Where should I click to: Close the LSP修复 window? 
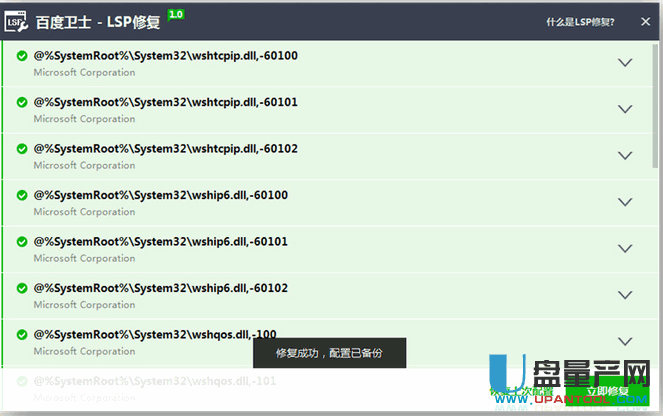(645, 21)
